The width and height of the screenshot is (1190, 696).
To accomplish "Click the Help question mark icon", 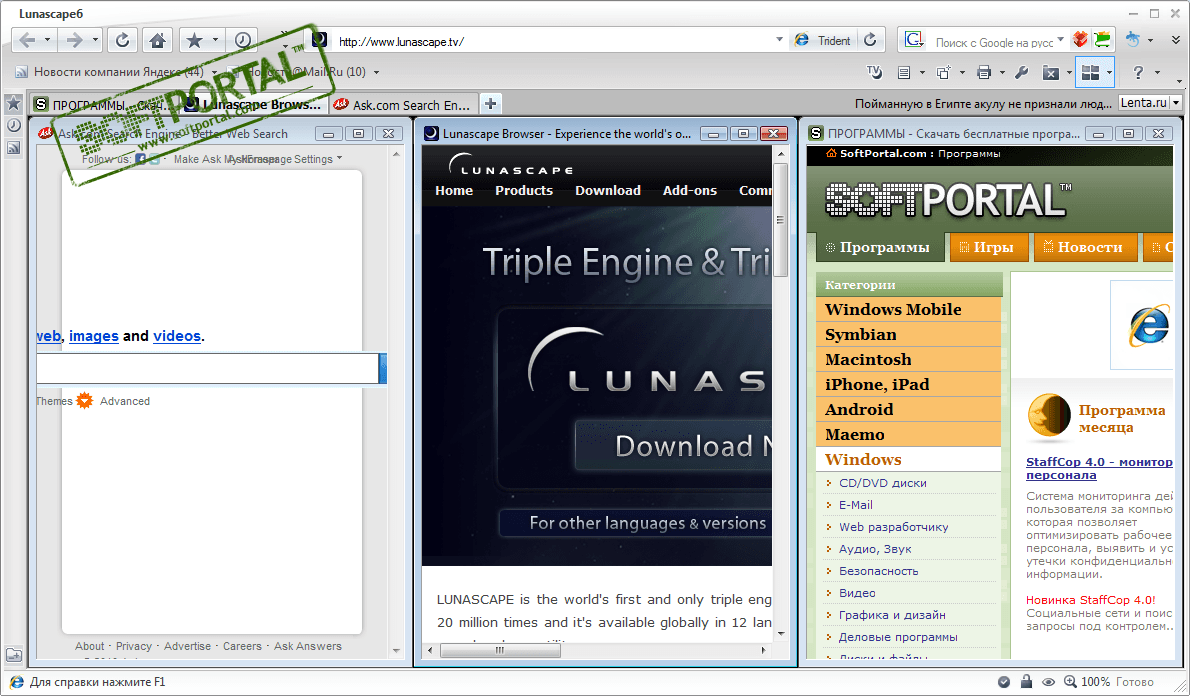I will pos(1138,73).
